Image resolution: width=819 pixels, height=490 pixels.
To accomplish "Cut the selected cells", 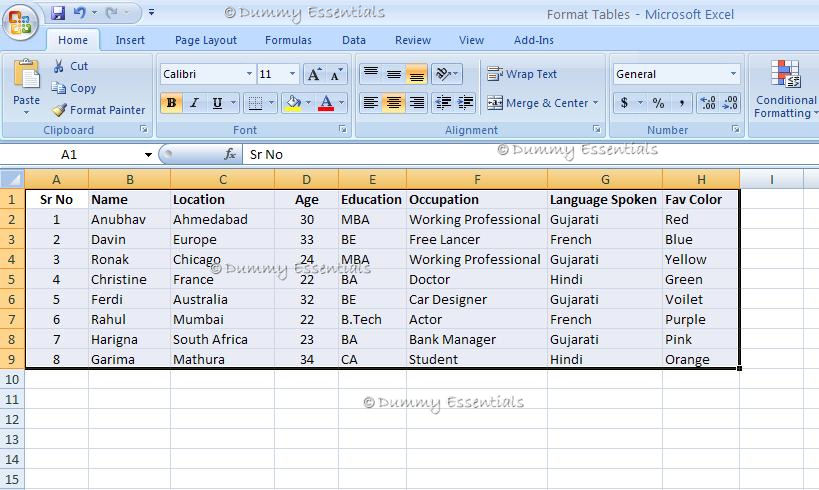I will 71,66.
